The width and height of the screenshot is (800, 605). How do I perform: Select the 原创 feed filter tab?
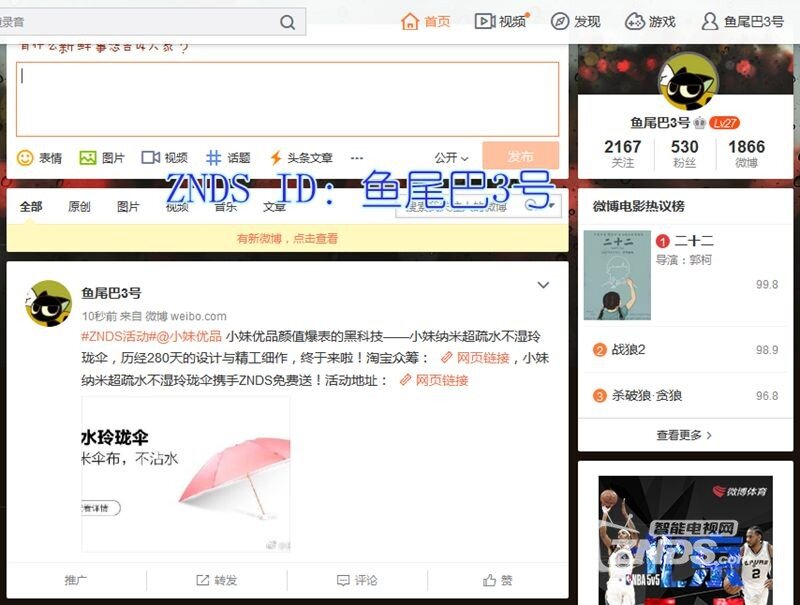click(80, 206)
